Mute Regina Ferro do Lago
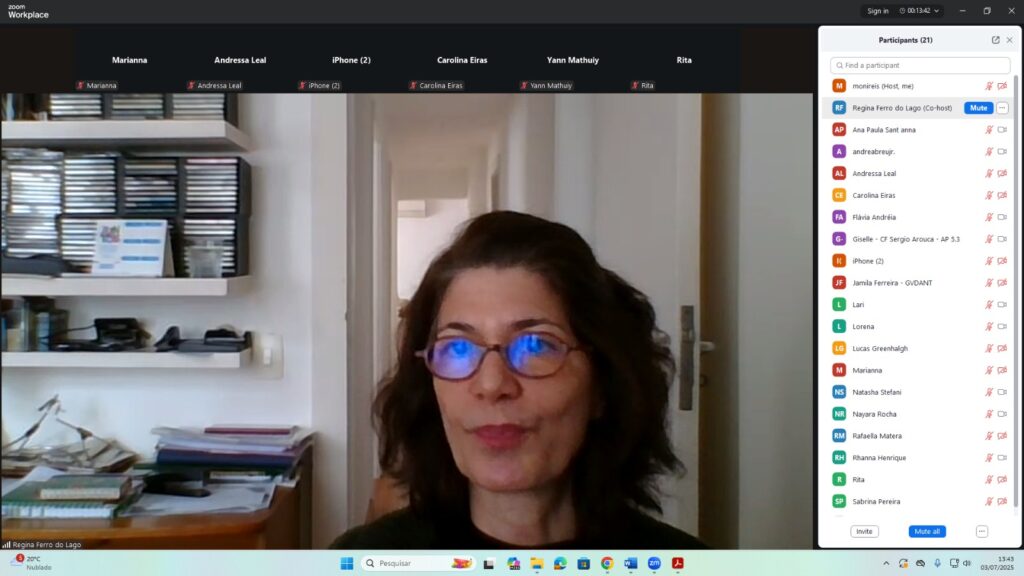 [978, 108]
